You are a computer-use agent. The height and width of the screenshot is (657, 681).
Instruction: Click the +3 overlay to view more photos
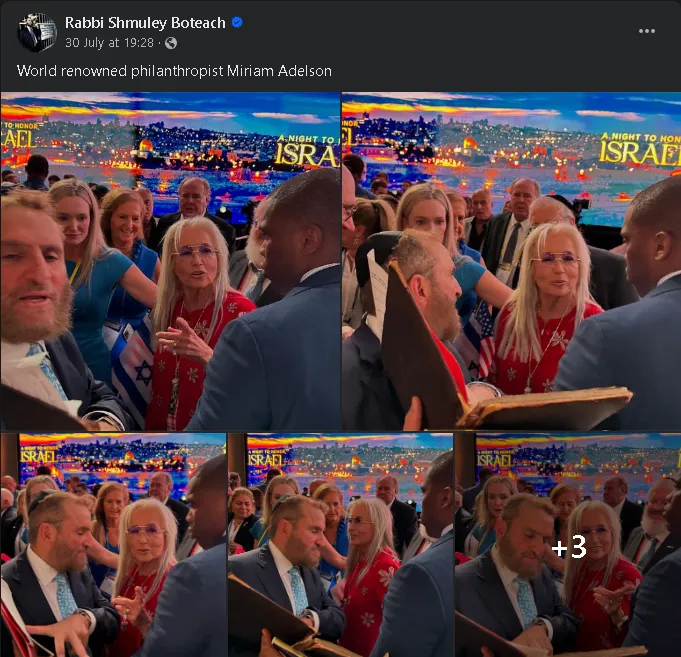[x=568, y=546]
